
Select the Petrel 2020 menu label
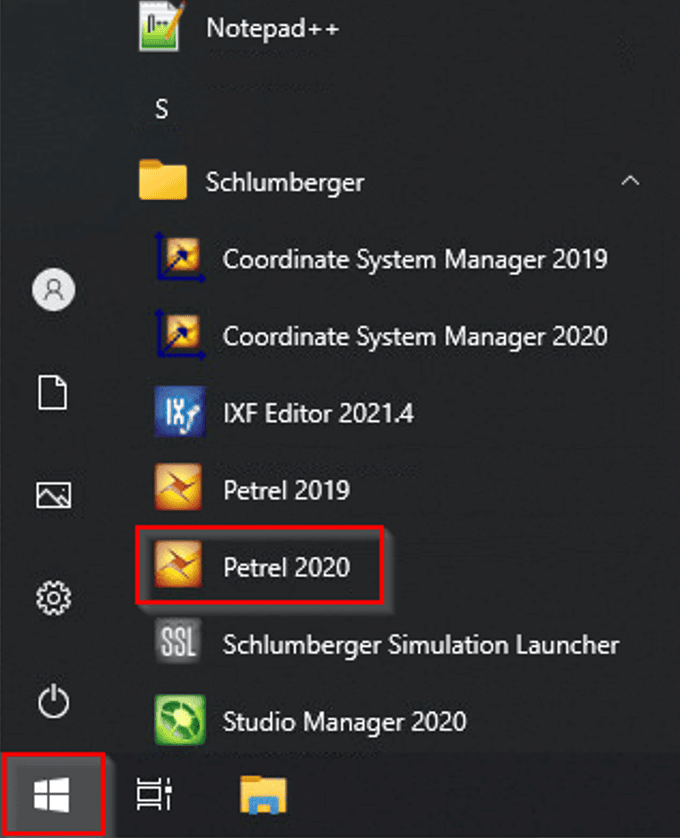(x=286, y=567)
